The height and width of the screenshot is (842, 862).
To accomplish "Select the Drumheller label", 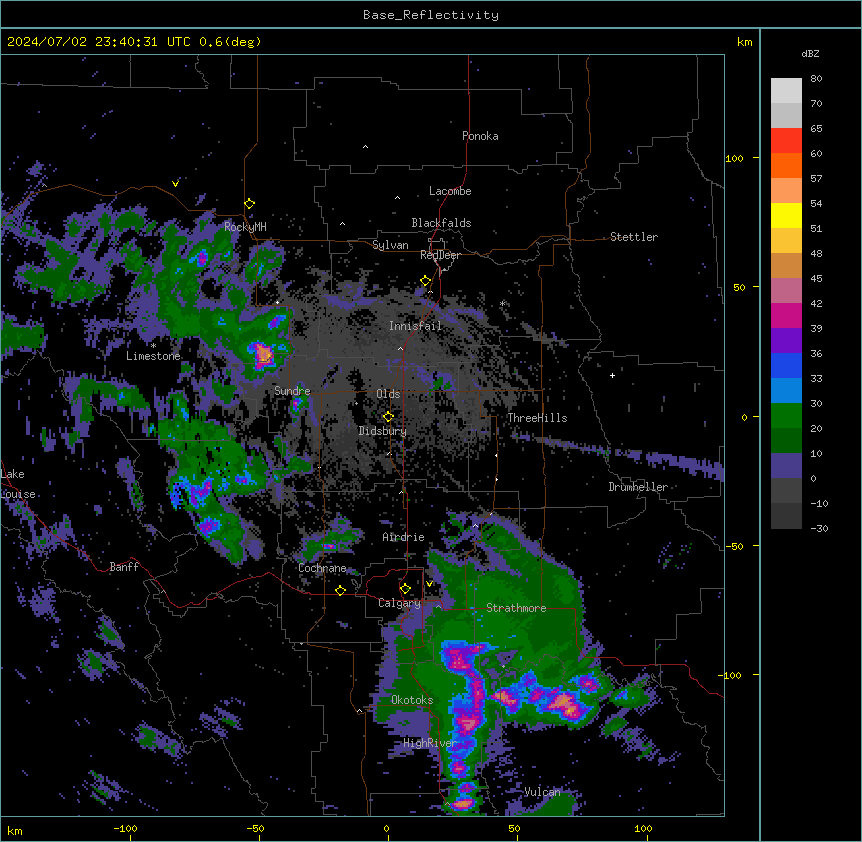I will (638, 487).
